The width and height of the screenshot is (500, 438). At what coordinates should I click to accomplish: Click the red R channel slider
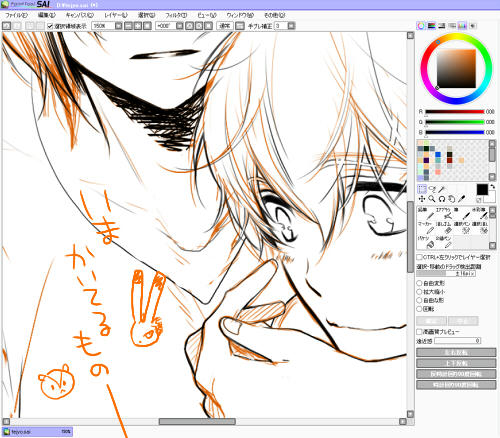[x=454, y=112]
